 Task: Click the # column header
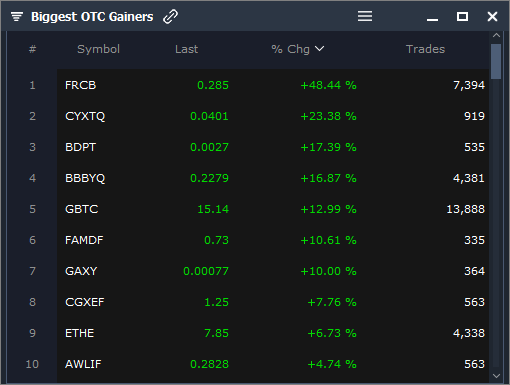point(32,49)
